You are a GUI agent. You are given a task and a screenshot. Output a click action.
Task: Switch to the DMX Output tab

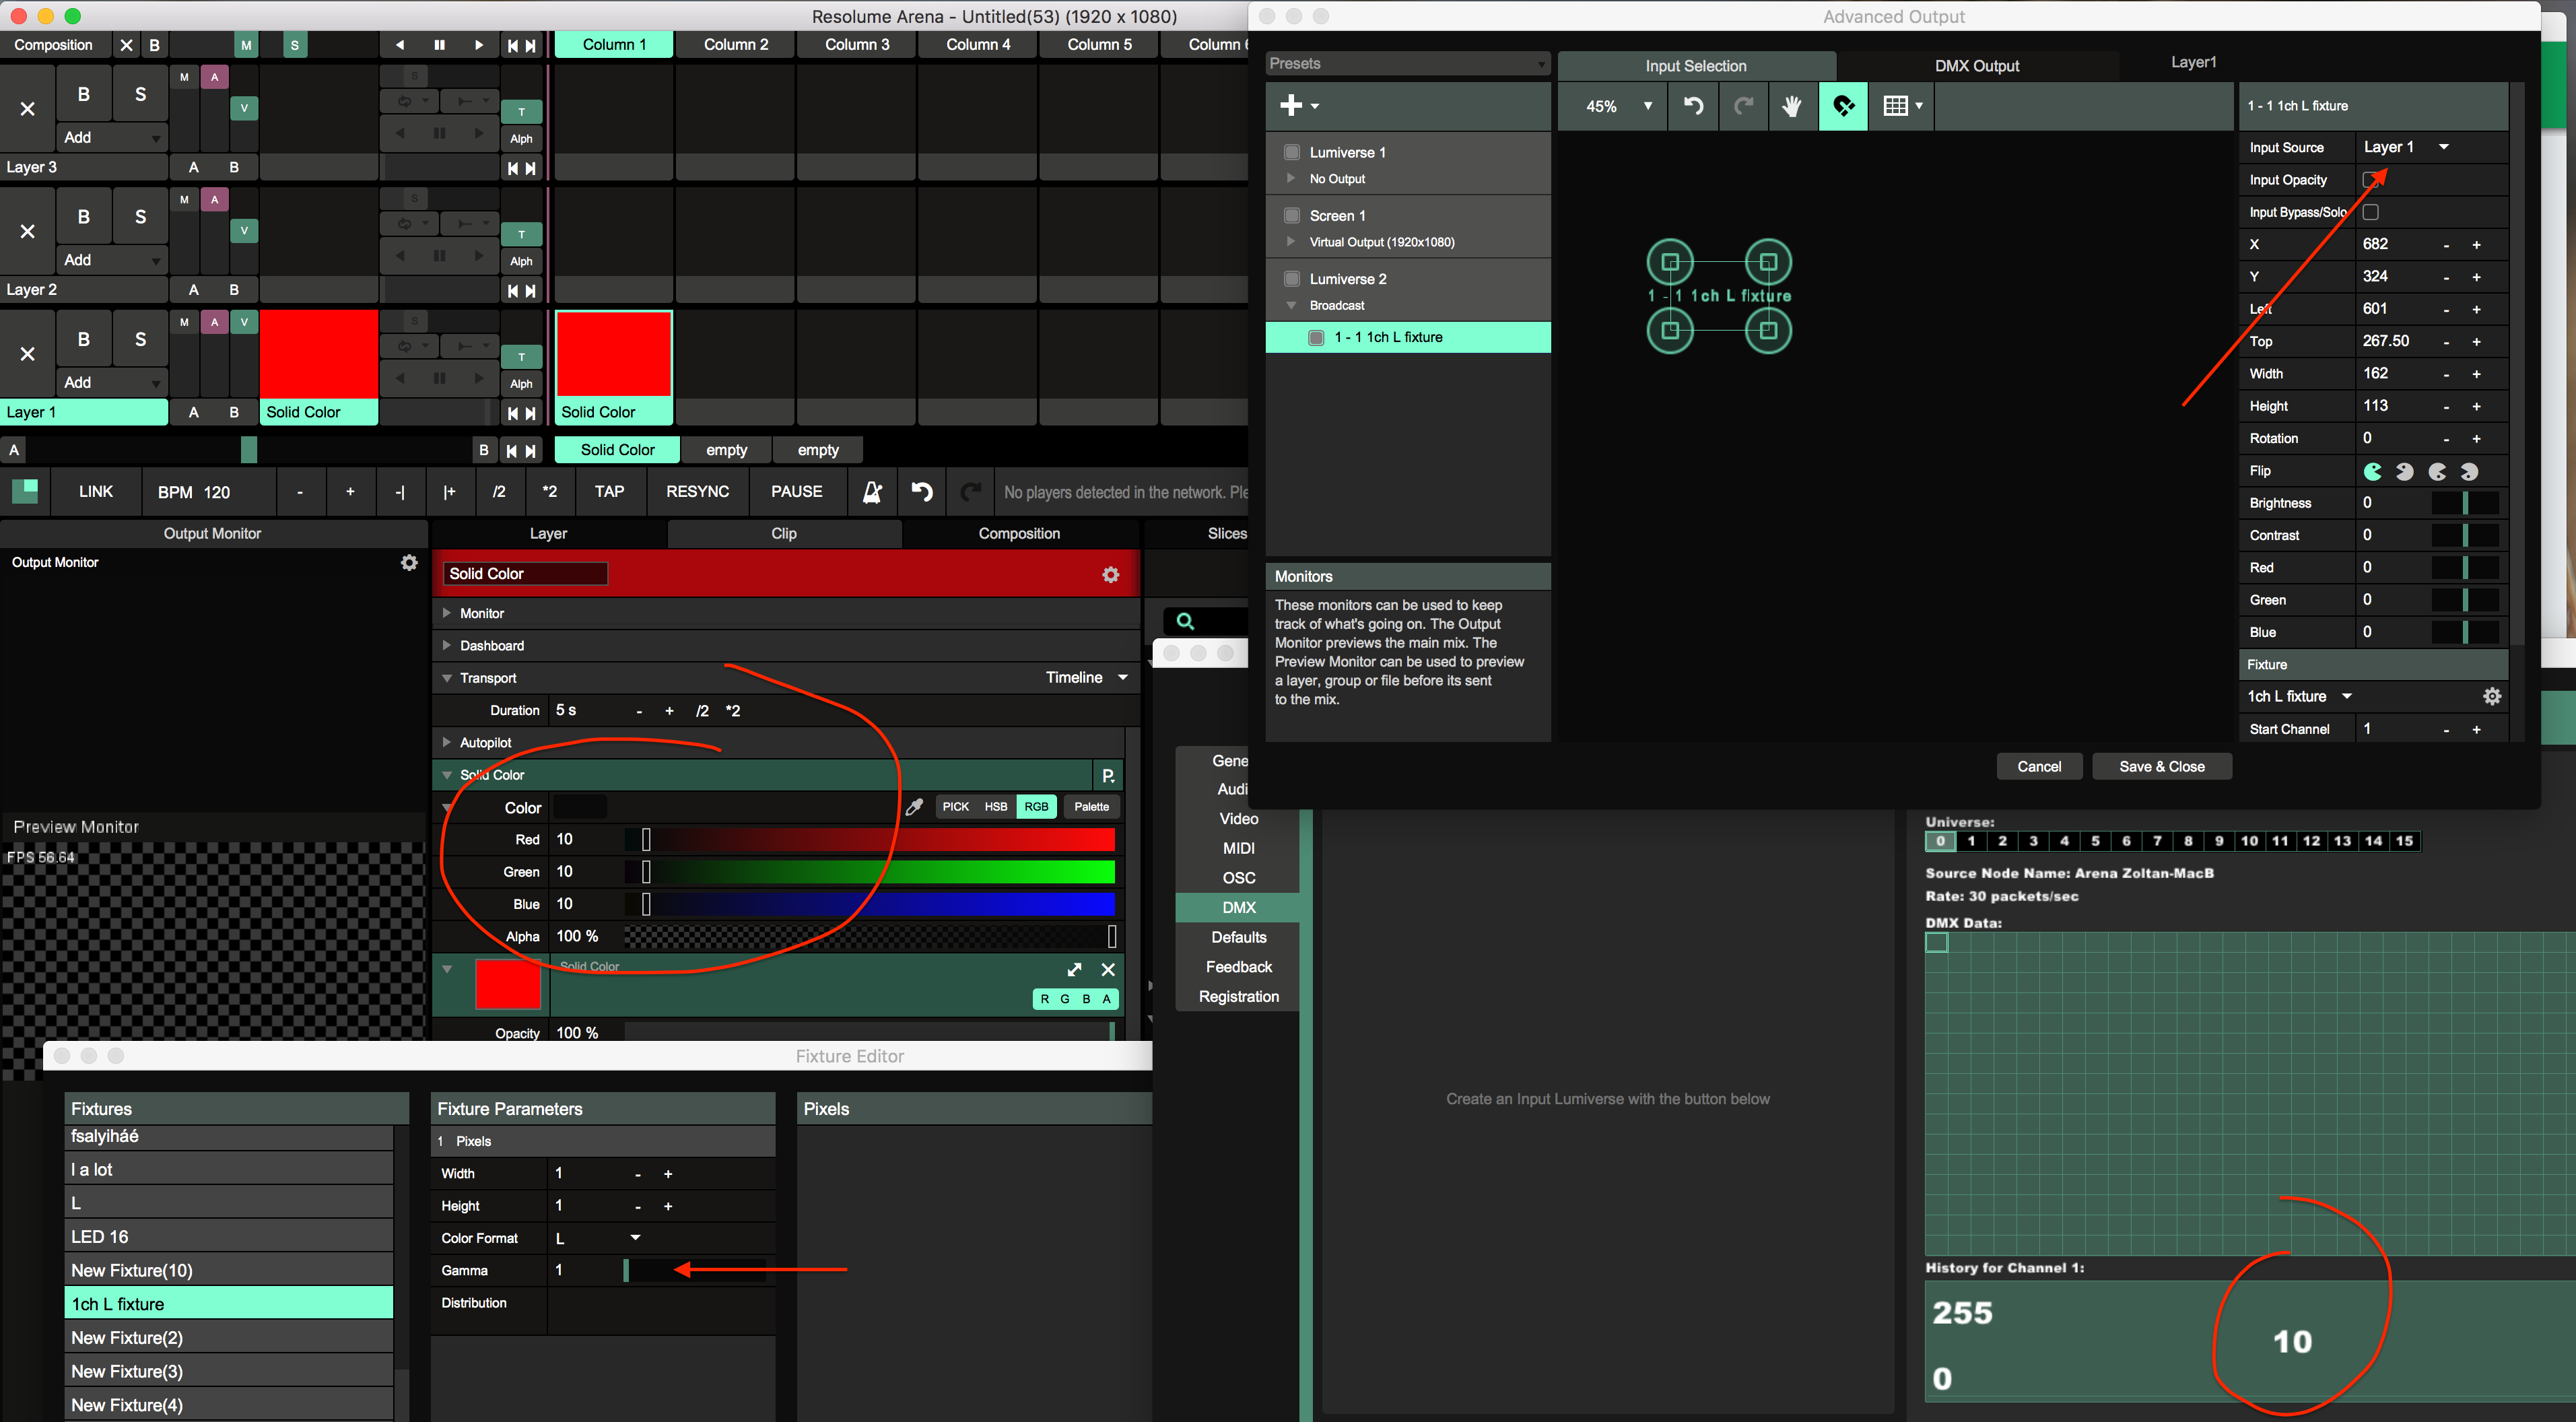click(1976, 66)
